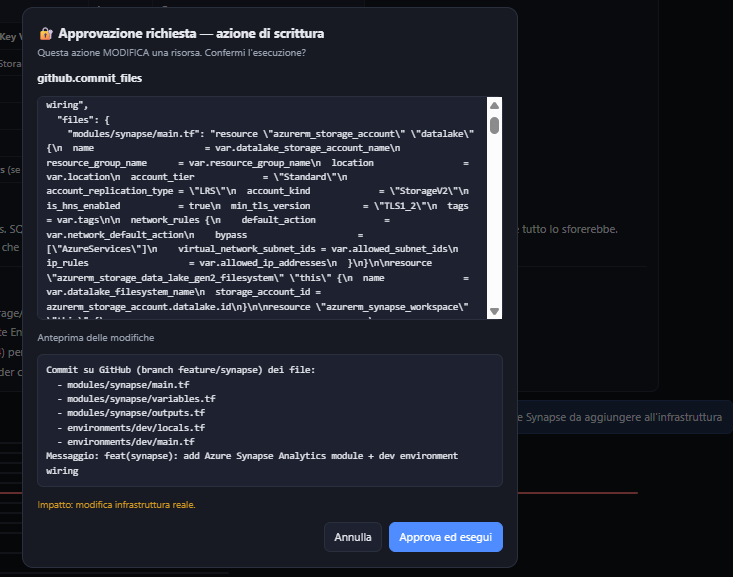This screenshot has height=577, width=733.
Task: Click scrollbar down arrow in payload box
Action: click(494, 311)
